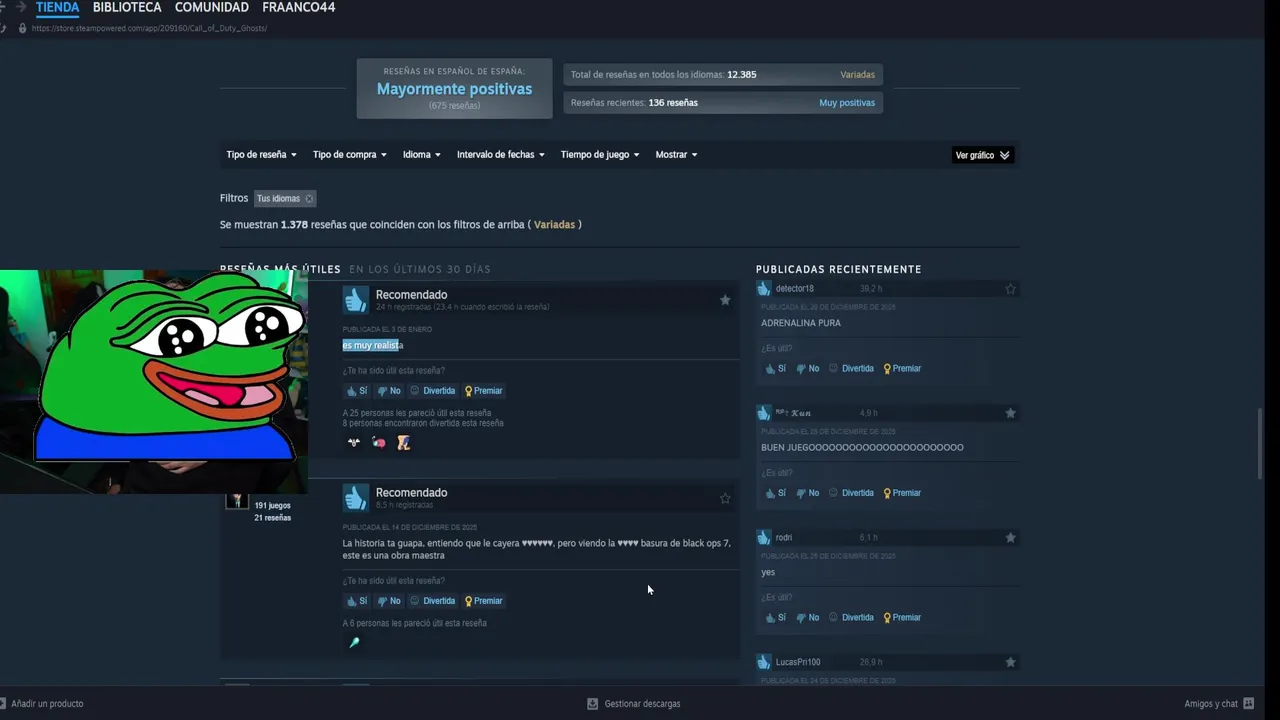The width and height of the screenshot is (1280, 720).
Task: Click the Muy positivas recent rating link
Action: click(x=847, y=103)
